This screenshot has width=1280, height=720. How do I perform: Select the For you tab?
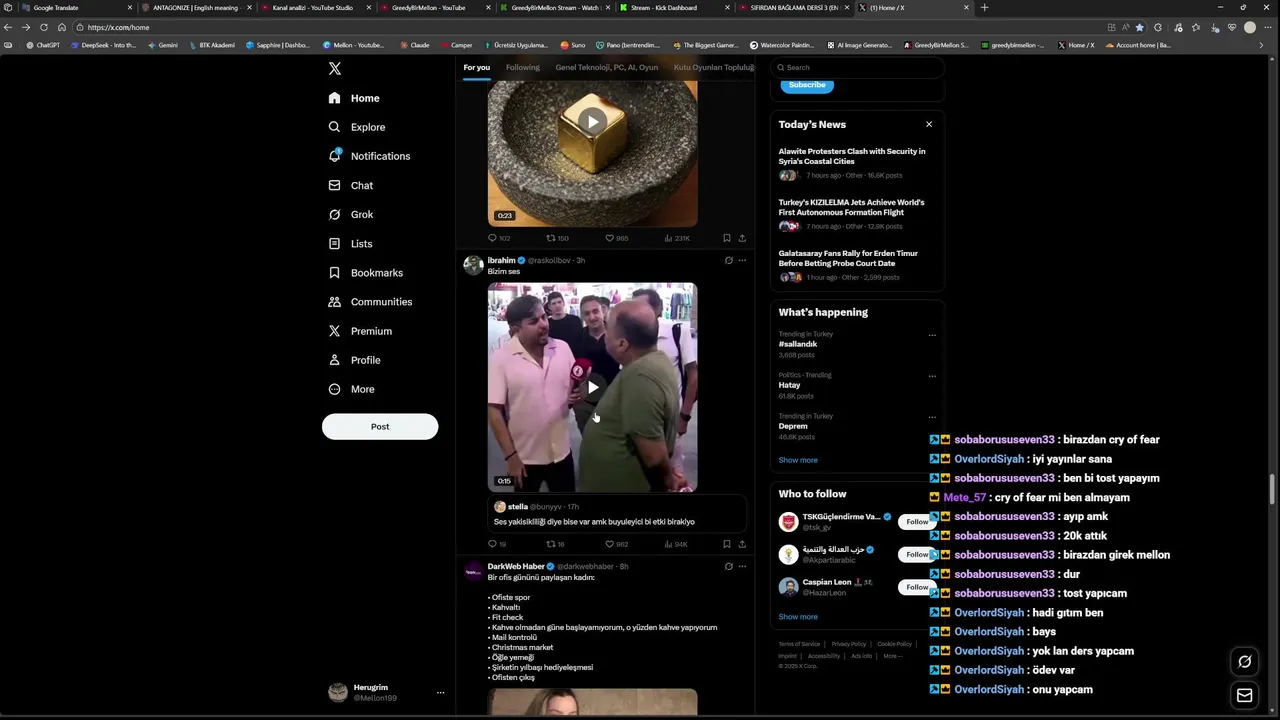[x=477, y=67]
